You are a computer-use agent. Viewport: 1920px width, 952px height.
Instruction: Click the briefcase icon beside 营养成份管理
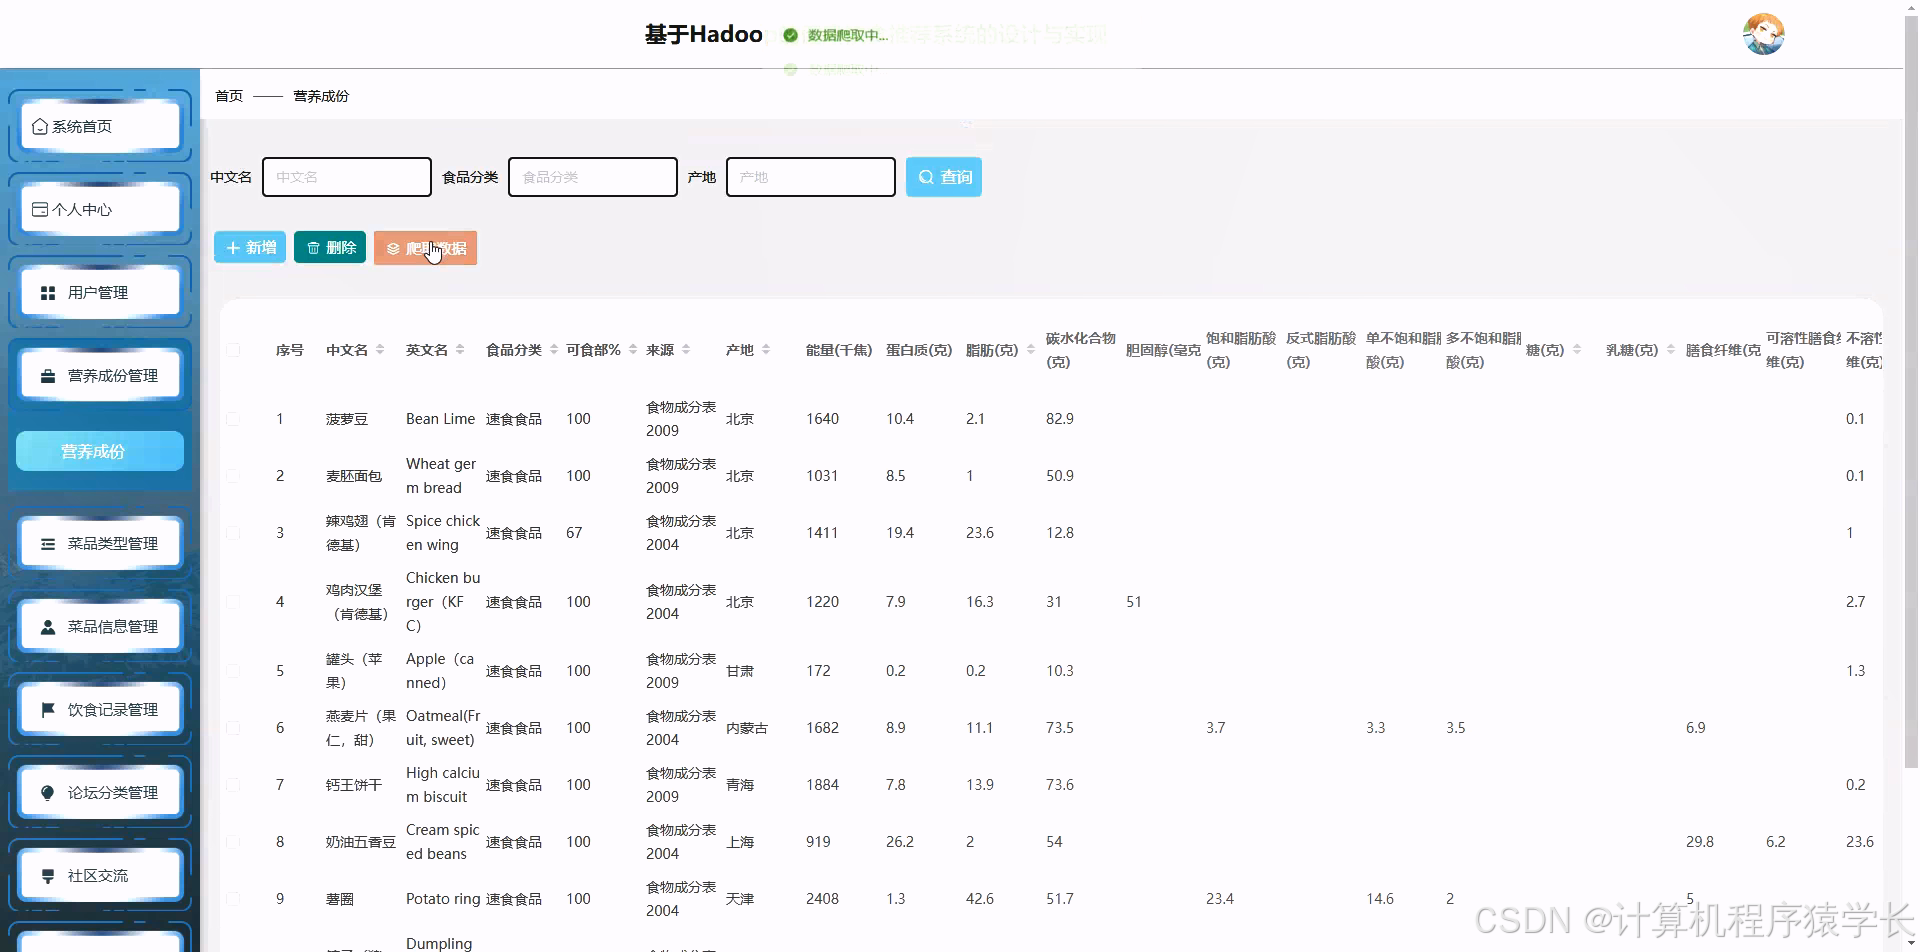pyautogui.click(x=47, y=376)
